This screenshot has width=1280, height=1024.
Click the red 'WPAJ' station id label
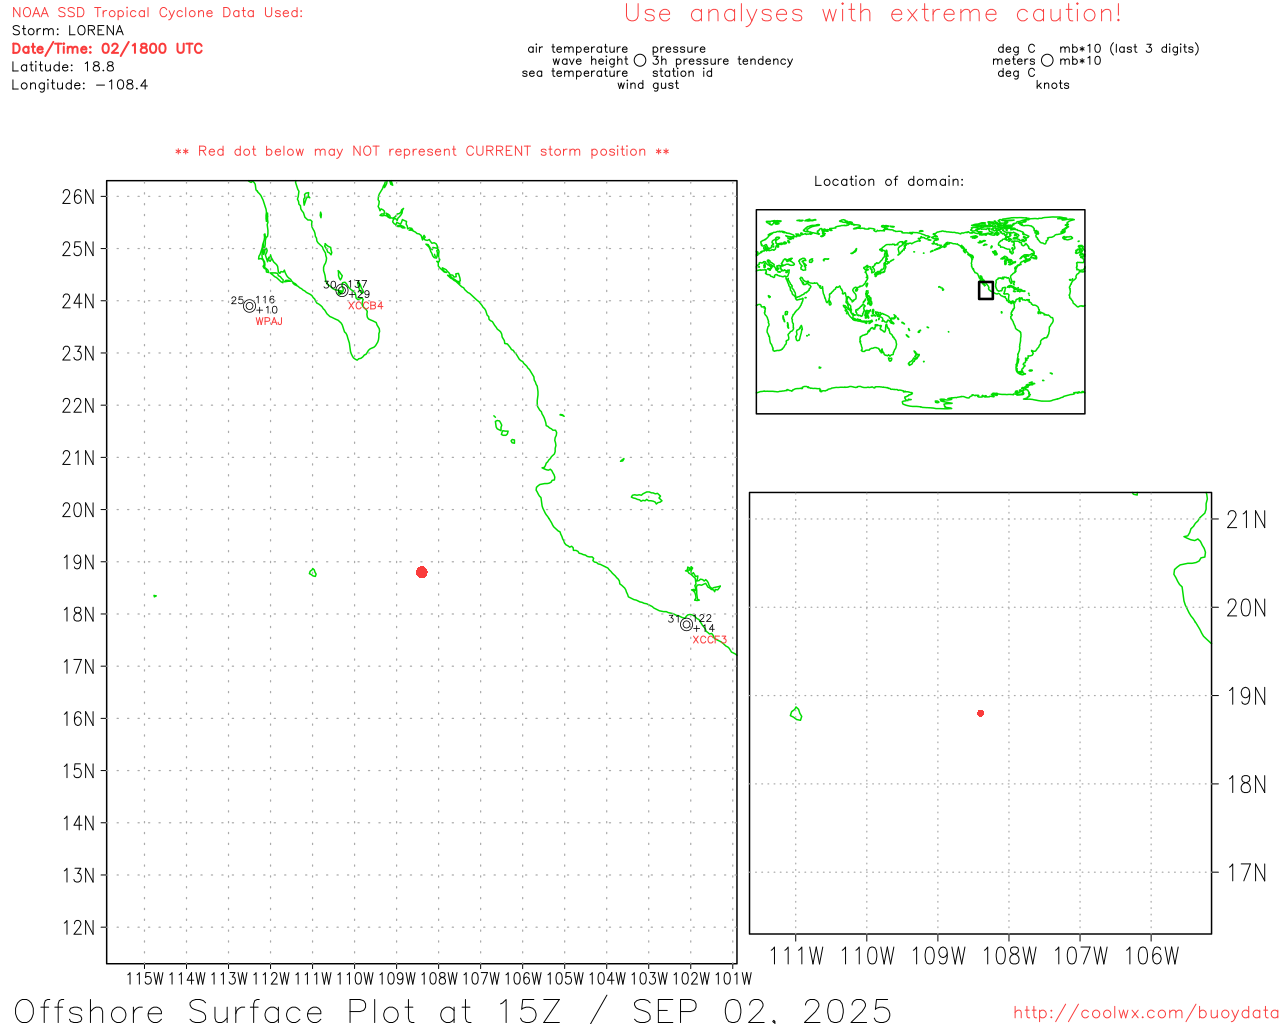tap(269, 321)
